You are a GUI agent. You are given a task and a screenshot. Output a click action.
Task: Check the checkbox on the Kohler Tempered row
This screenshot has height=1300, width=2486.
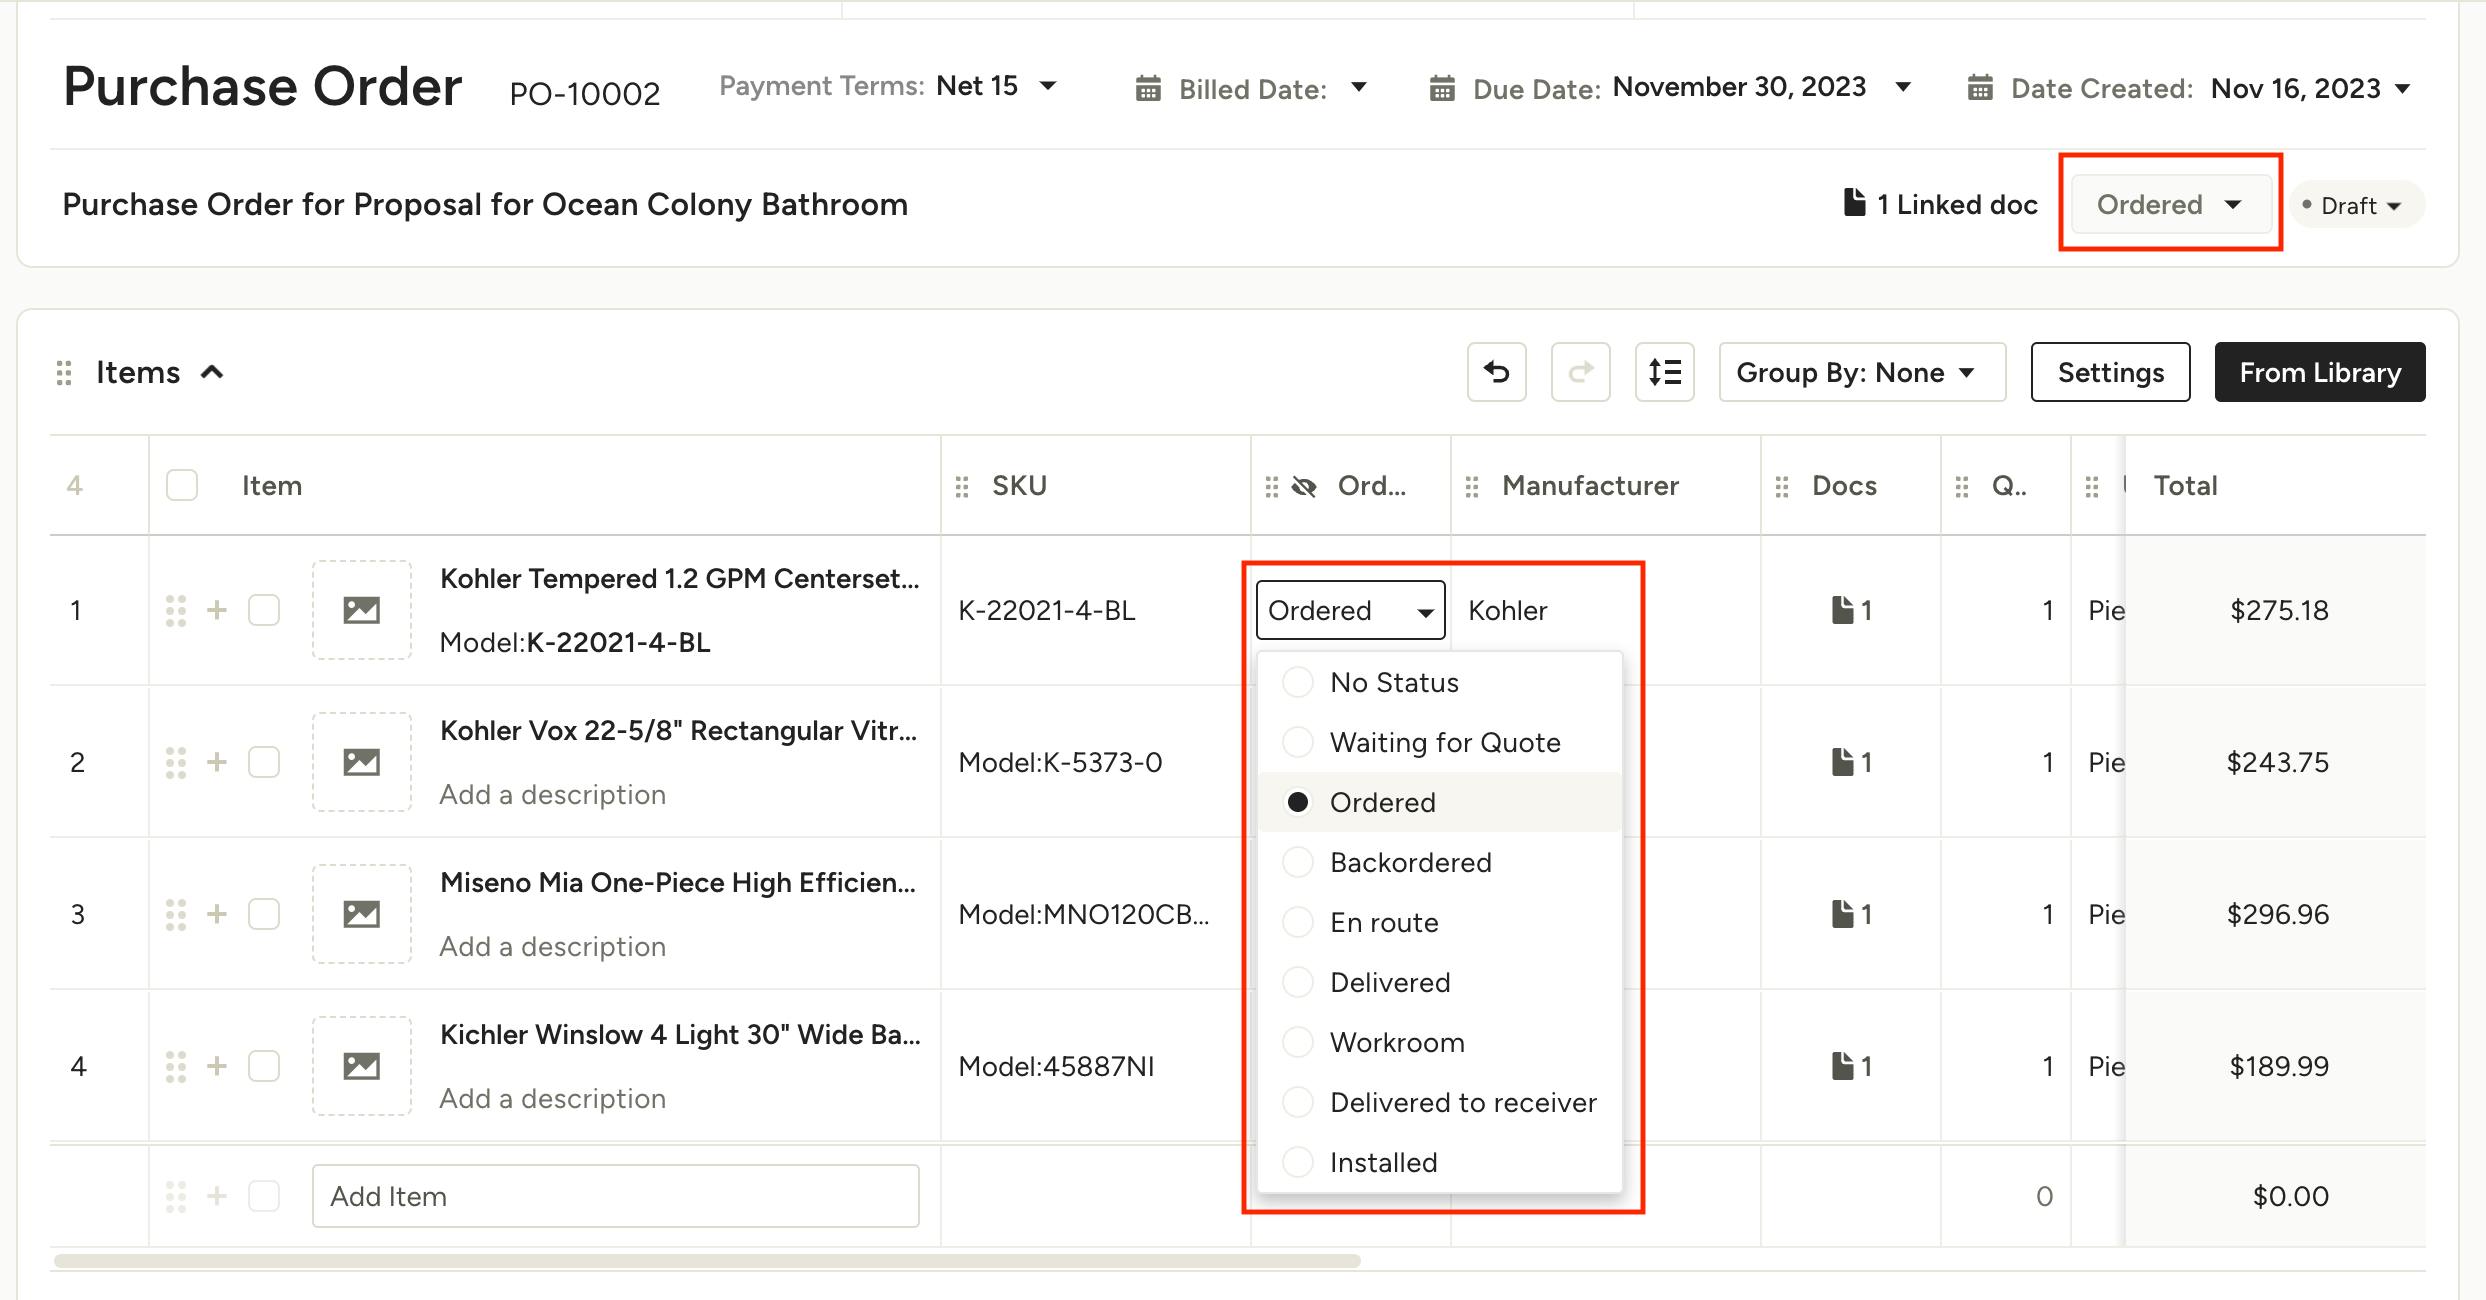pos(264,610)
